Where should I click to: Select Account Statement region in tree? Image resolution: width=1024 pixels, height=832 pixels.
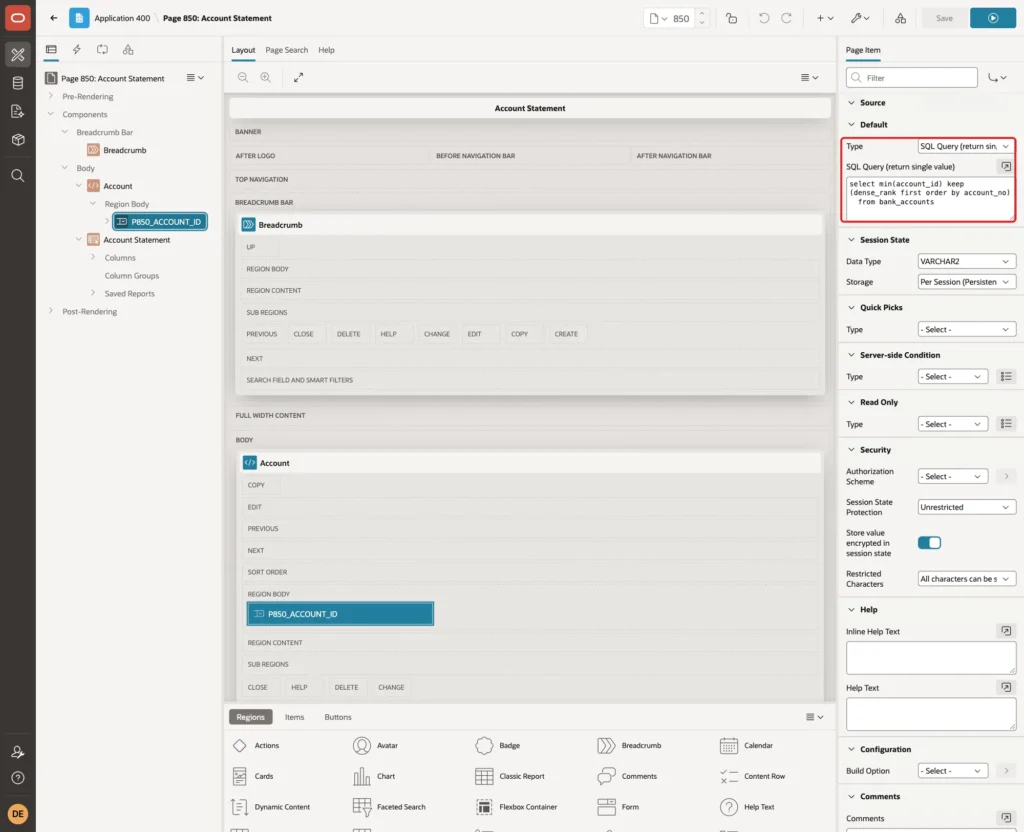136,240
